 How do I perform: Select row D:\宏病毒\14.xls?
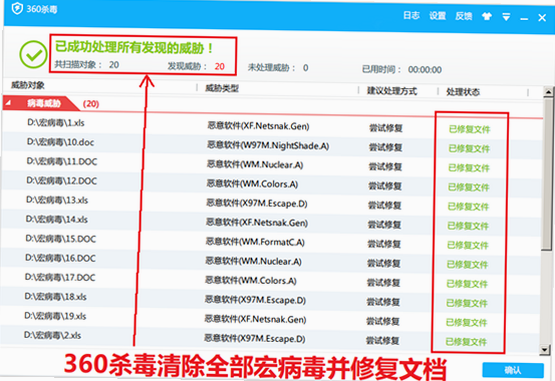pyautogui.click(x=270, y=221)
